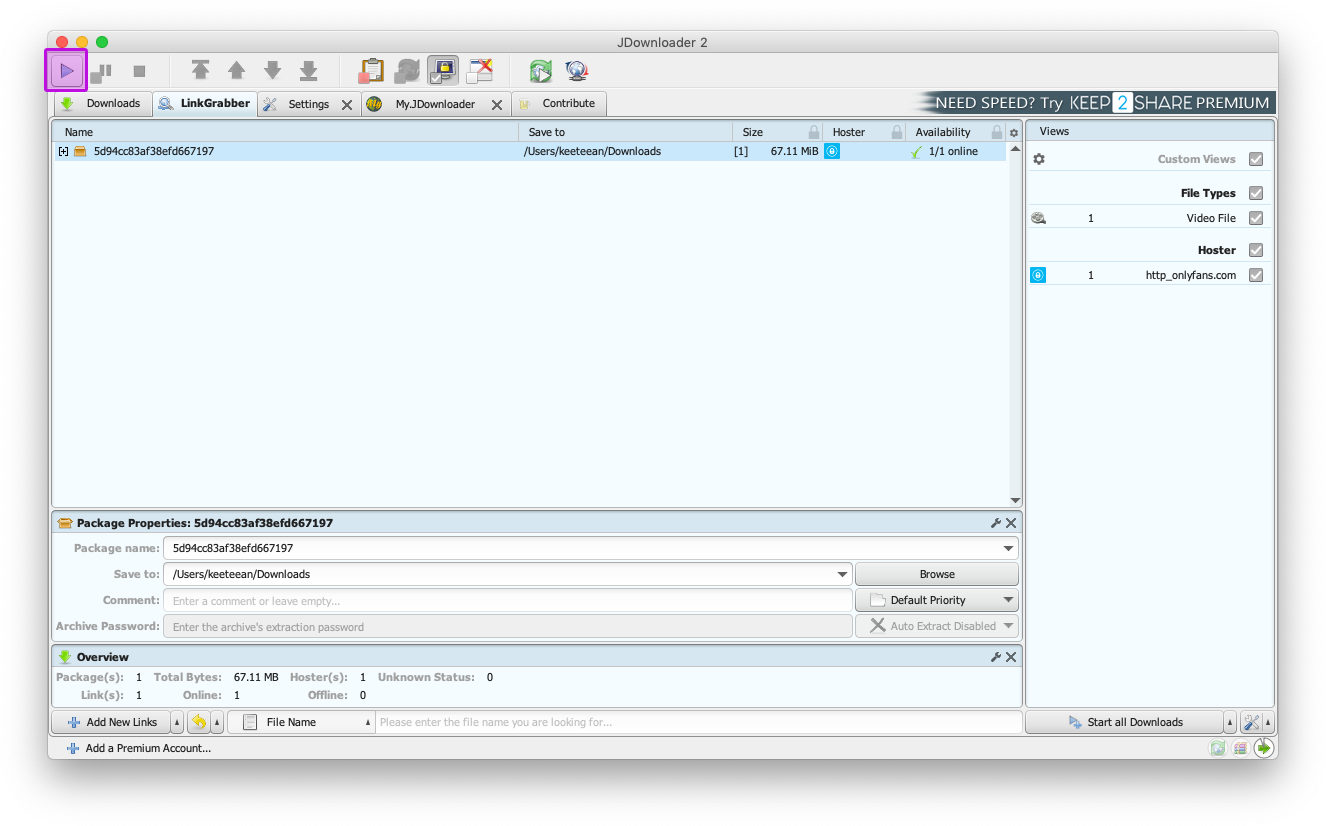
Task: Click the yellow restore links arrow icon
Action: pos(198,722)
